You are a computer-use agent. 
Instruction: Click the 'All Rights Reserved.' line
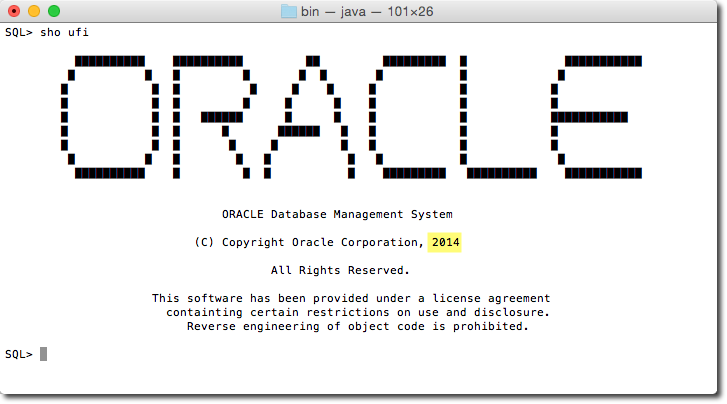tap(340, 270)
